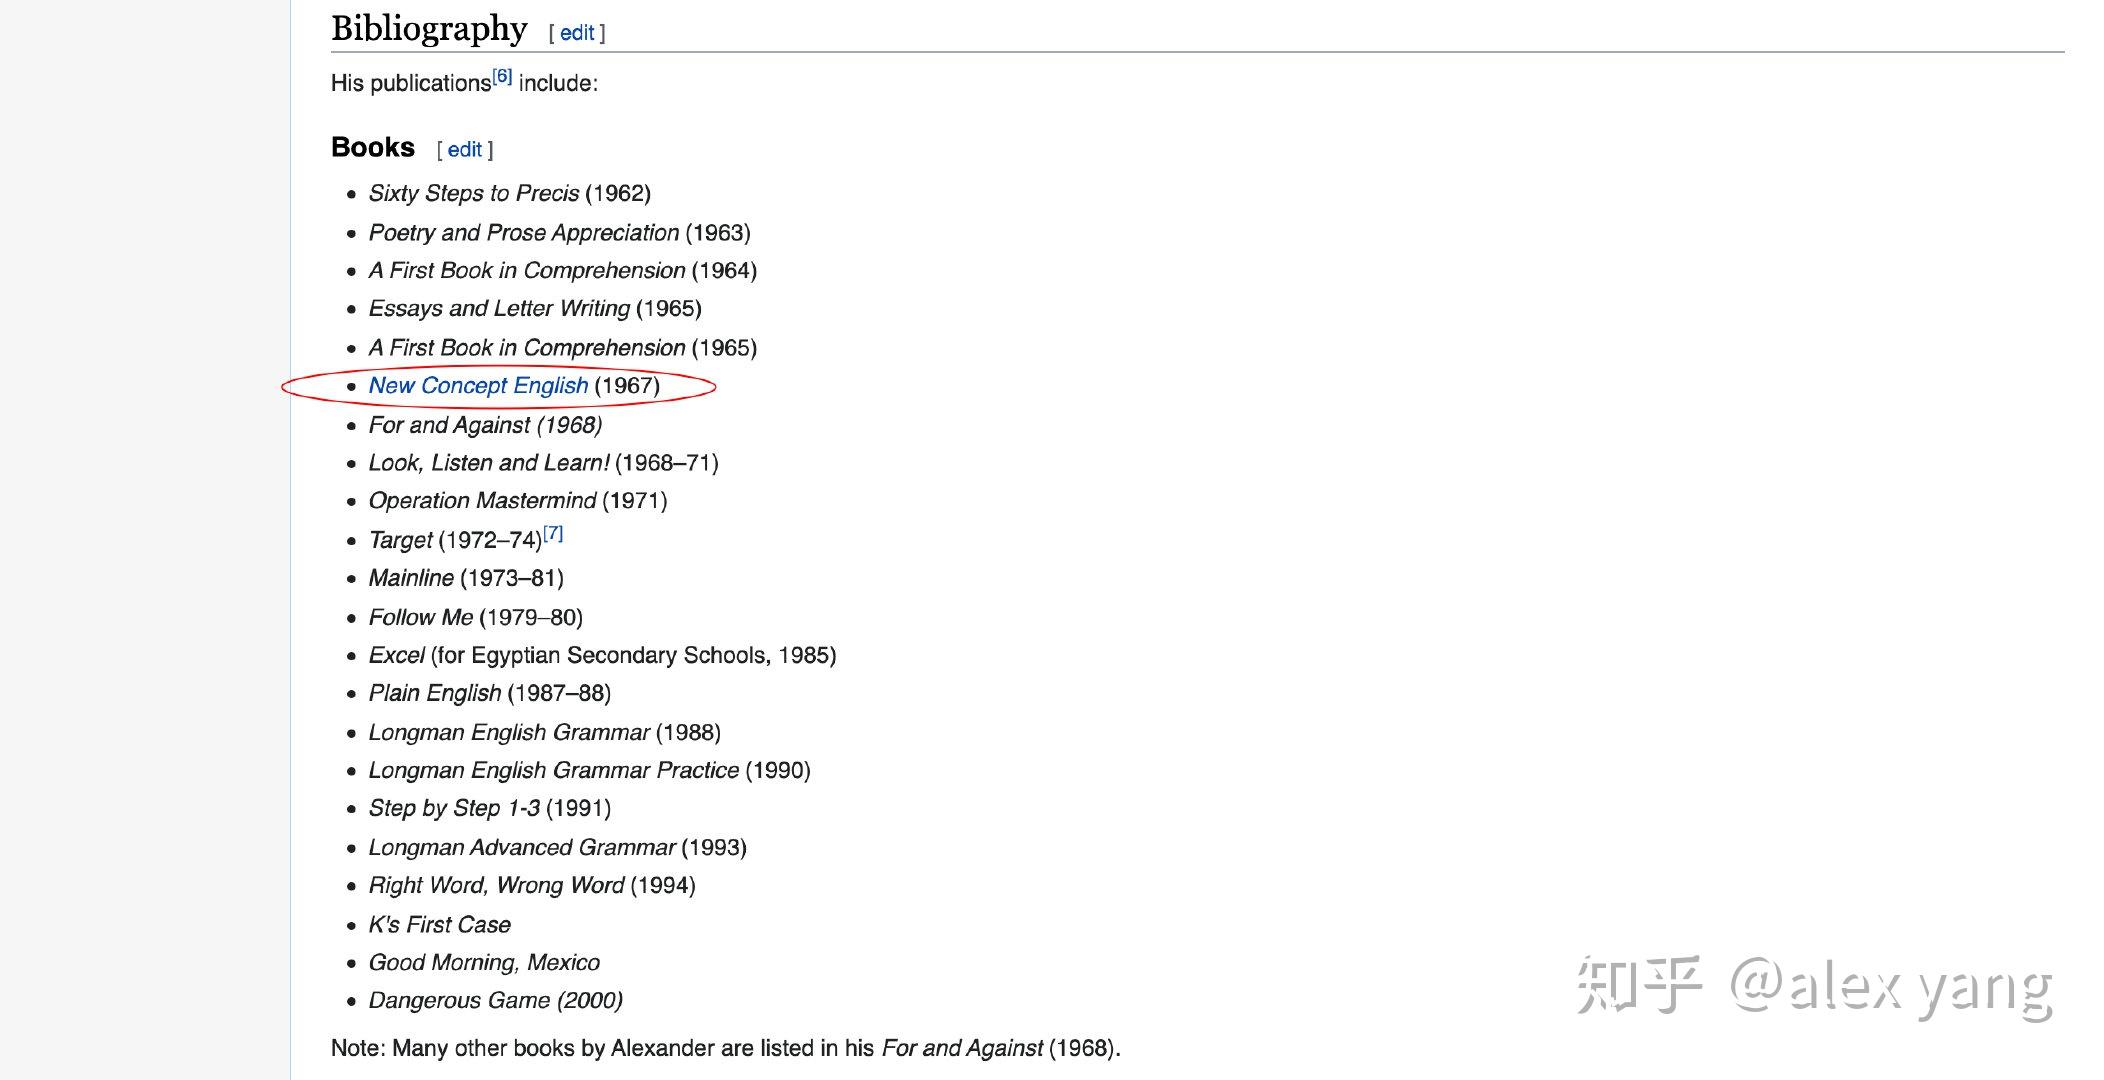Open footnote reference [7] after Target
Image resolution: width=2104 pixels, height=1080 pixels.
553,533
